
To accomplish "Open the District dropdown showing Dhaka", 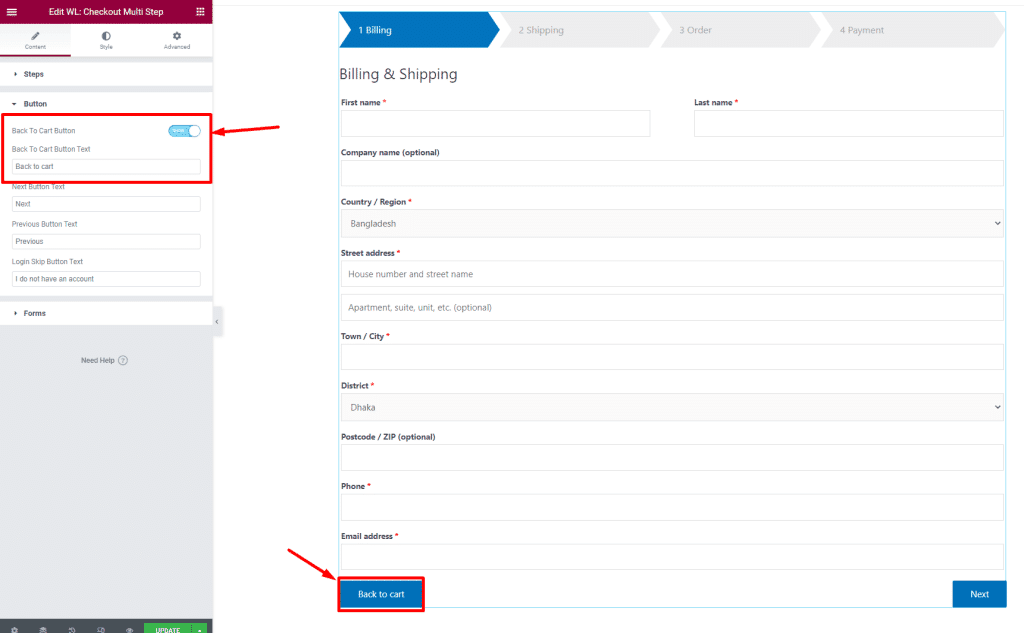I will pyautogui.click(x=671, y=407).
